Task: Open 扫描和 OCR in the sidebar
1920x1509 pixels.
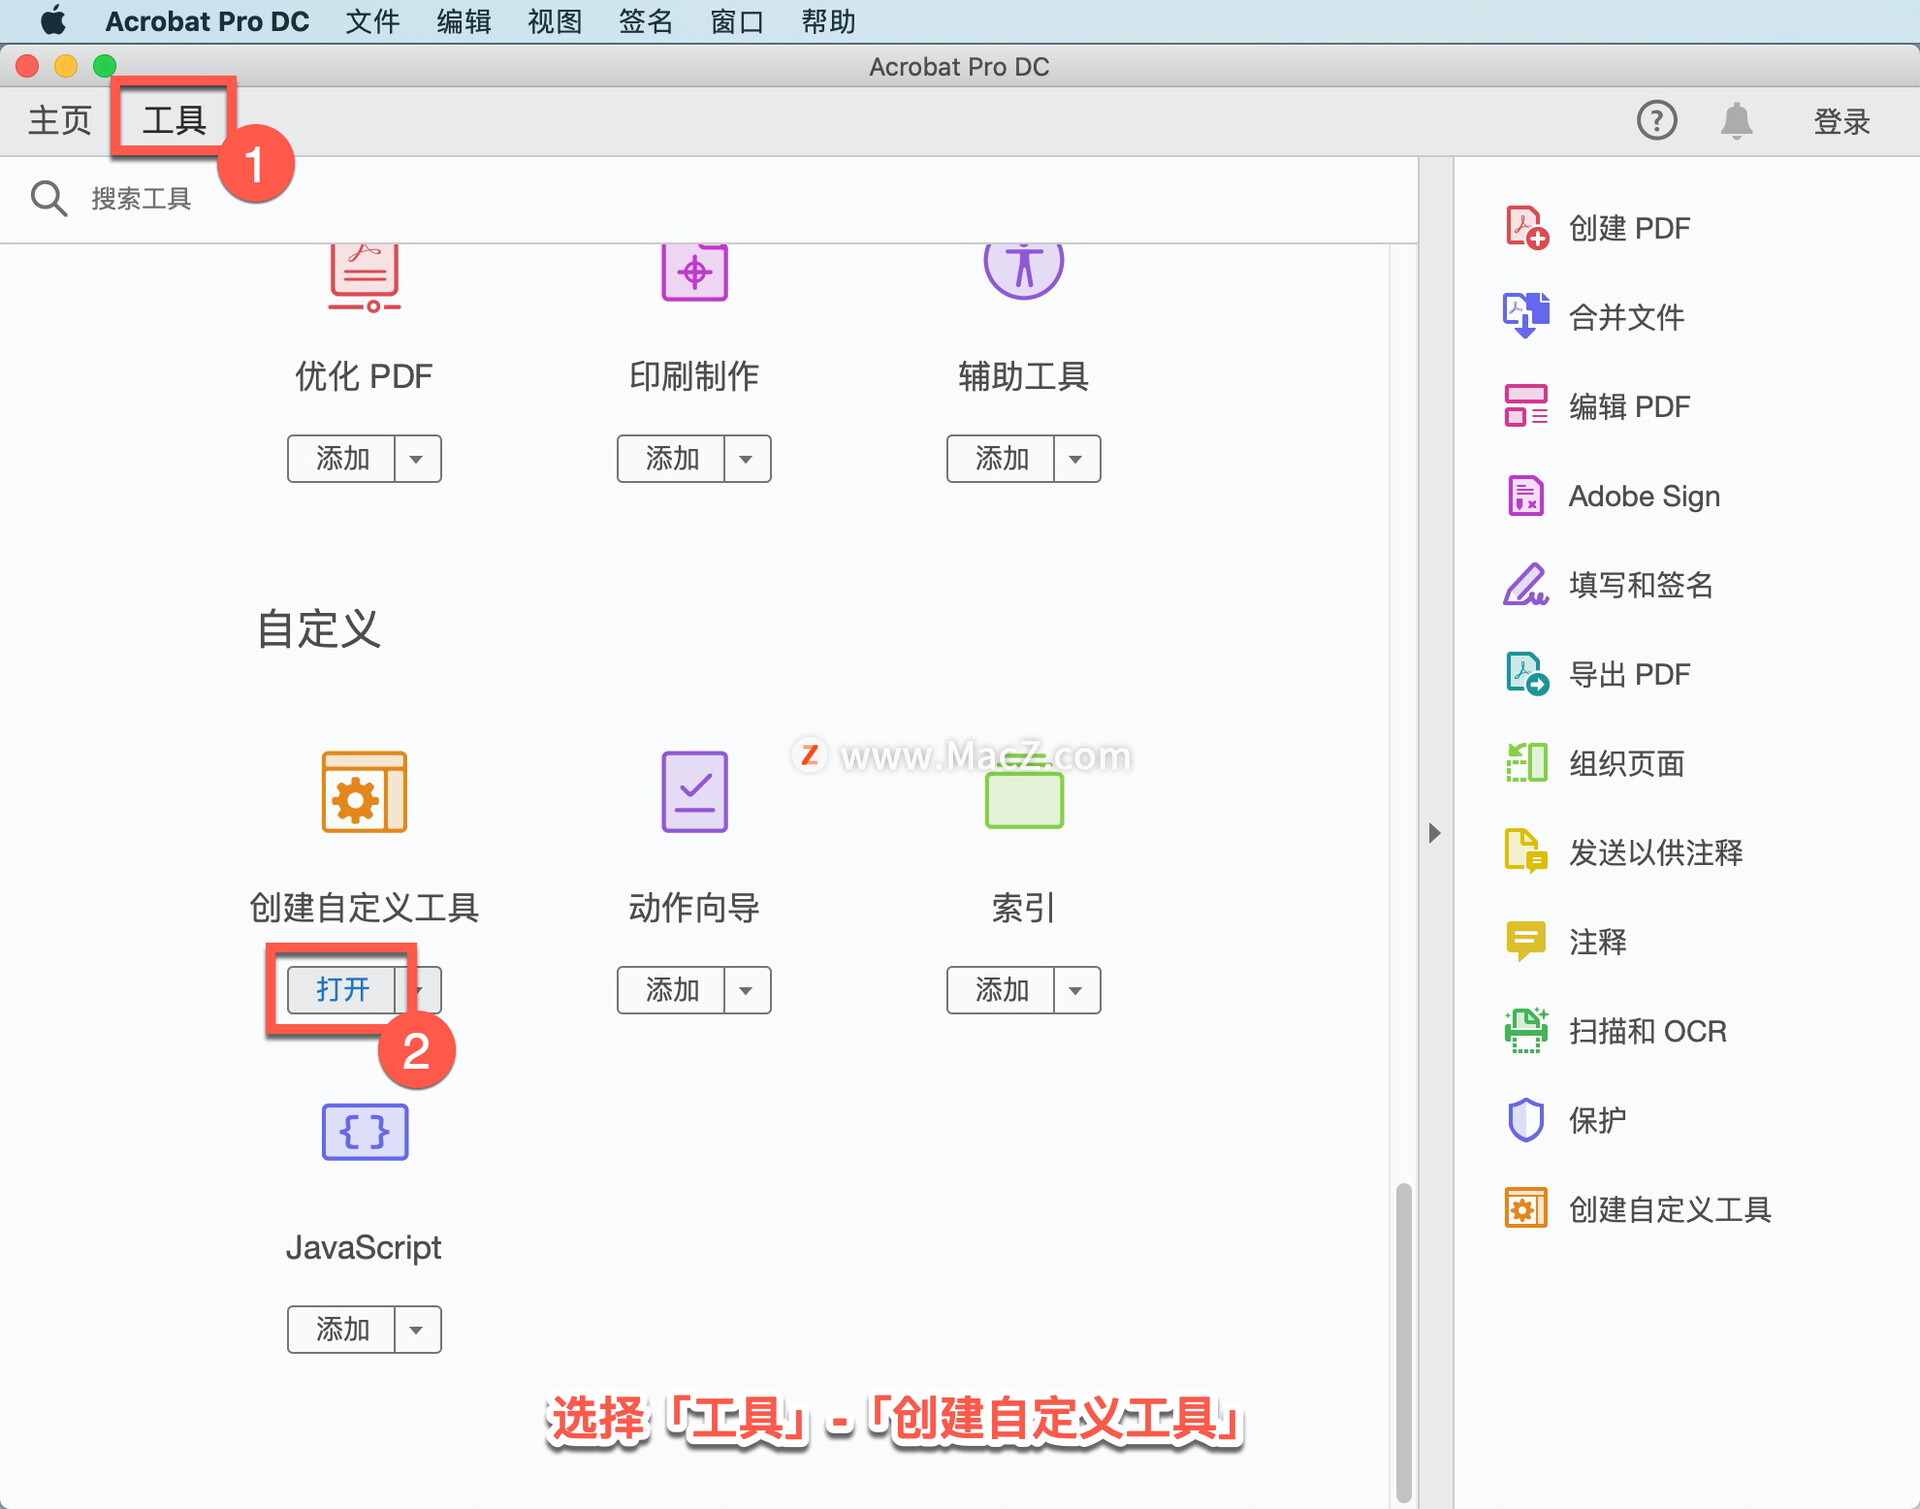Action: [x=1615, y=1031]
